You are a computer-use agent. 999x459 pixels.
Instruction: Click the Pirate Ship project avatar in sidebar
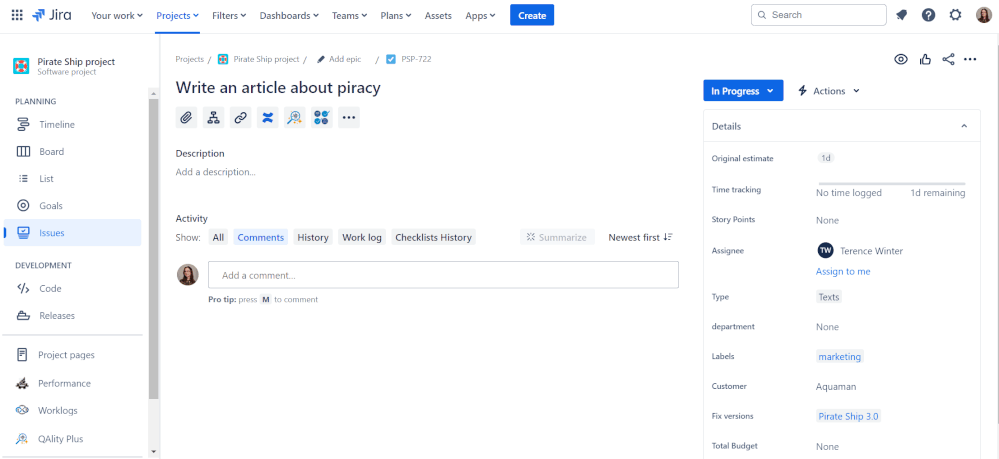[x=22, y=66]
